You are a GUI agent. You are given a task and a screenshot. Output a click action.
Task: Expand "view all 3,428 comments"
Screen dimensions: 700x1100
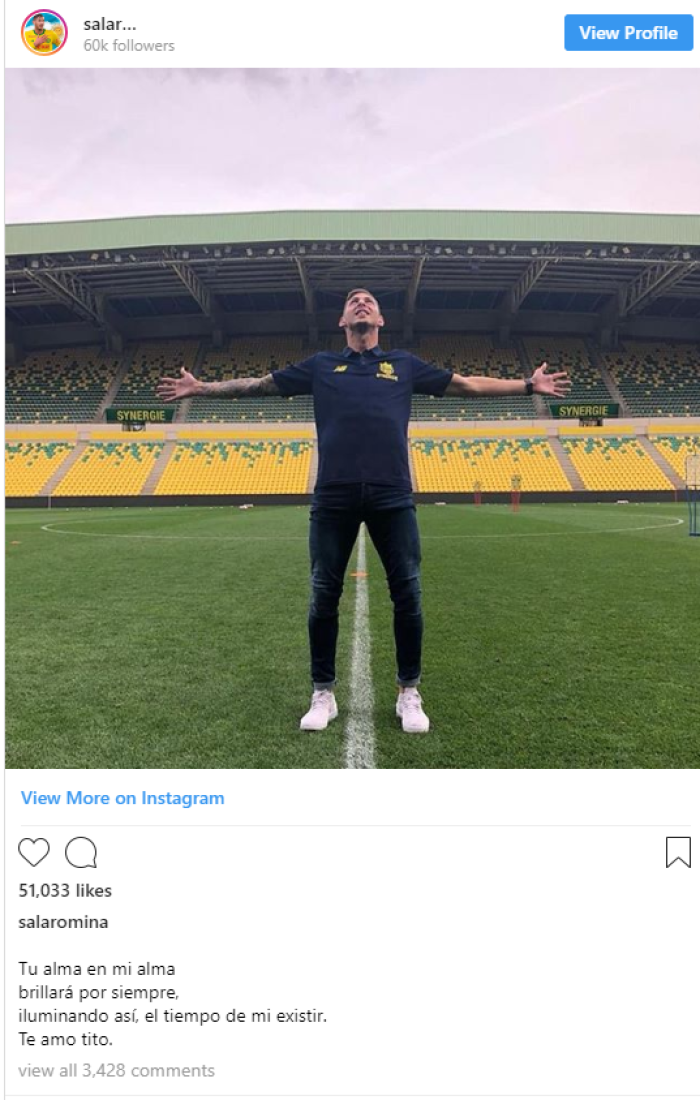pos(116,1070)
